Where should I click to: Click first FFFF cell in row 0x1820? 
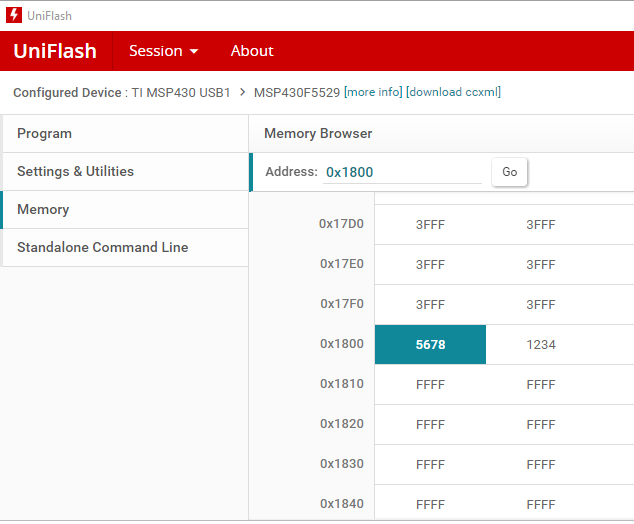[x=430, y=425]
